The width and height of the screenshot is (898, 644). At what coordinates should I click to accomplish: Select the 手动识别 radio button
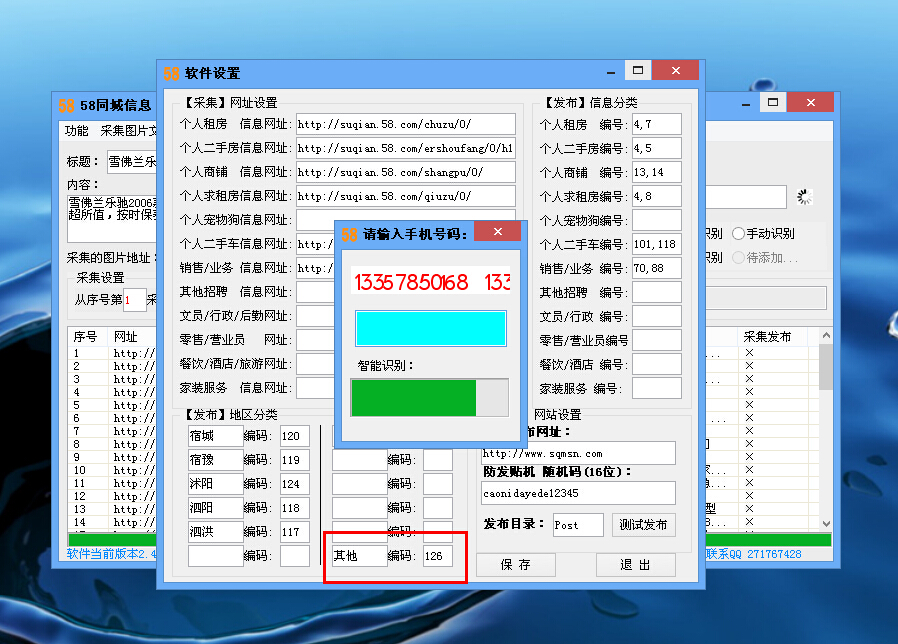(x=739, y=233)
